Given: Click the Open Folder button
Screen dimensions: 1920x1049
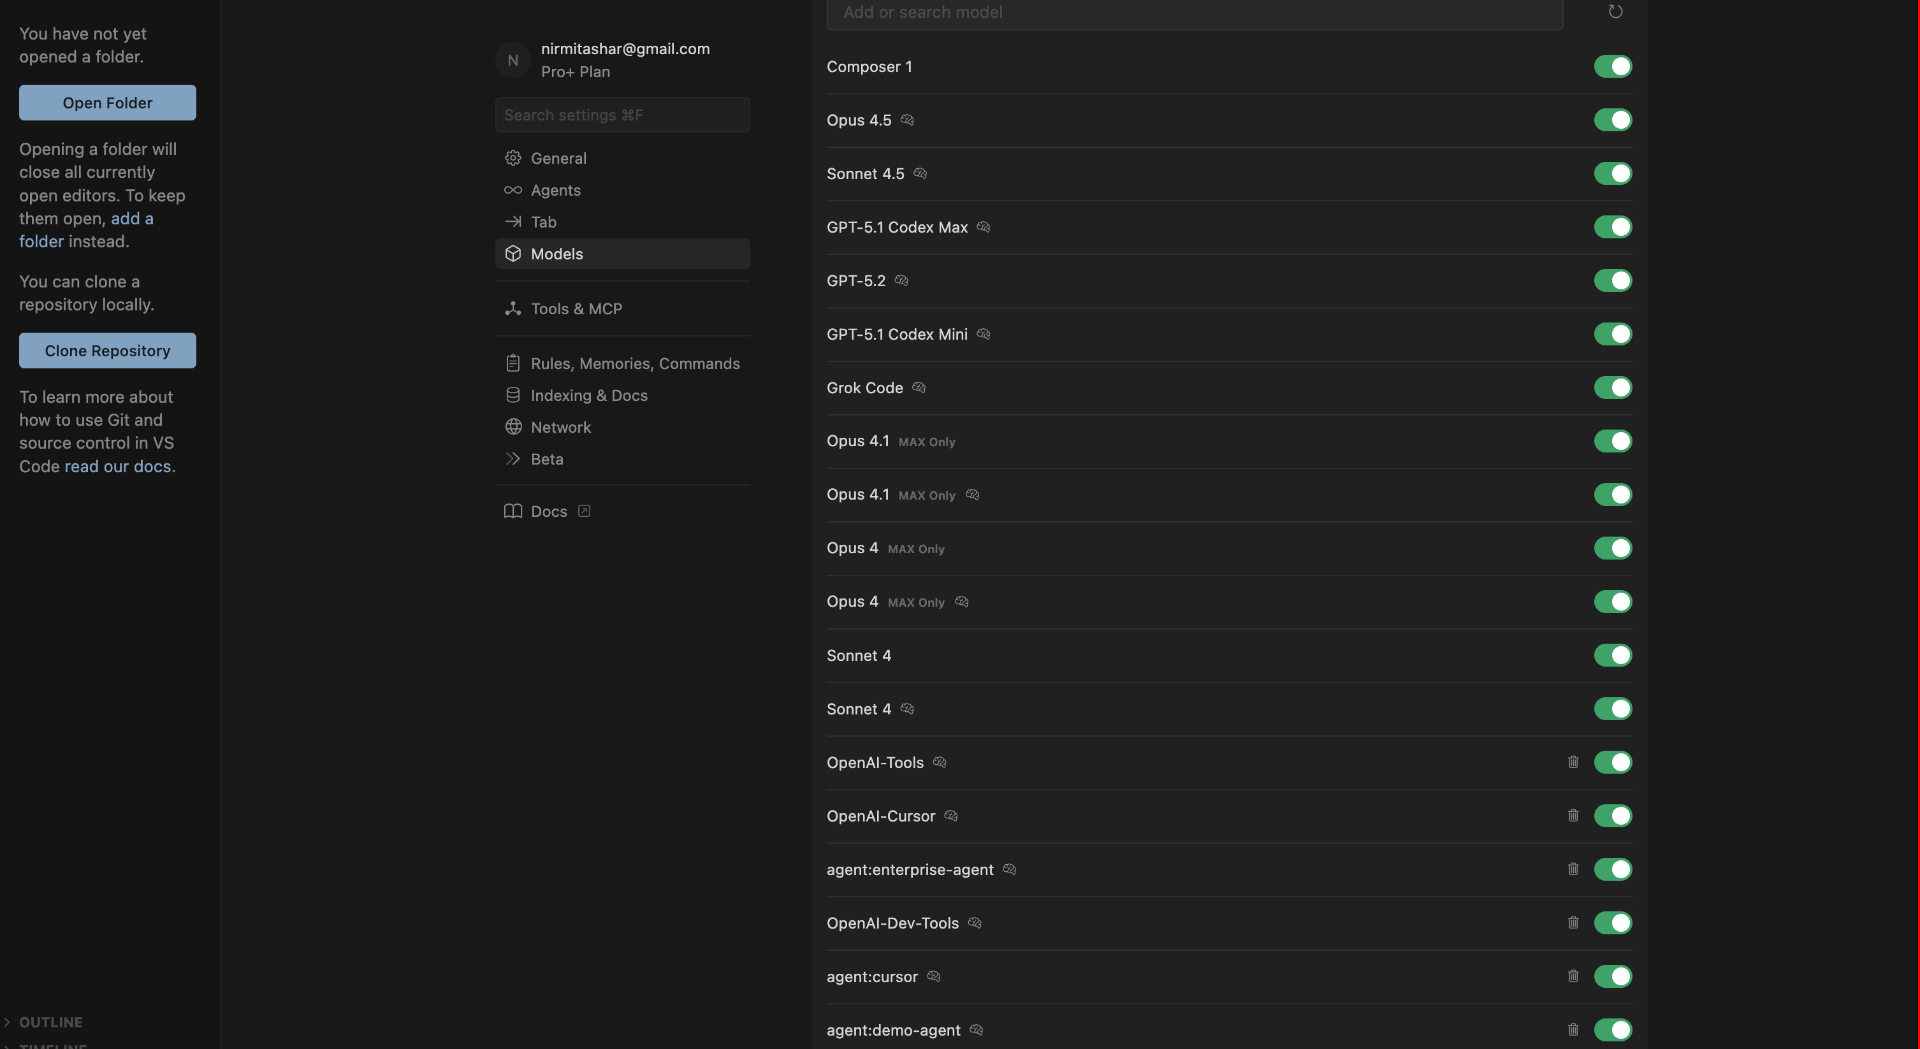Looking at the screenshot, I should point(107,103).
